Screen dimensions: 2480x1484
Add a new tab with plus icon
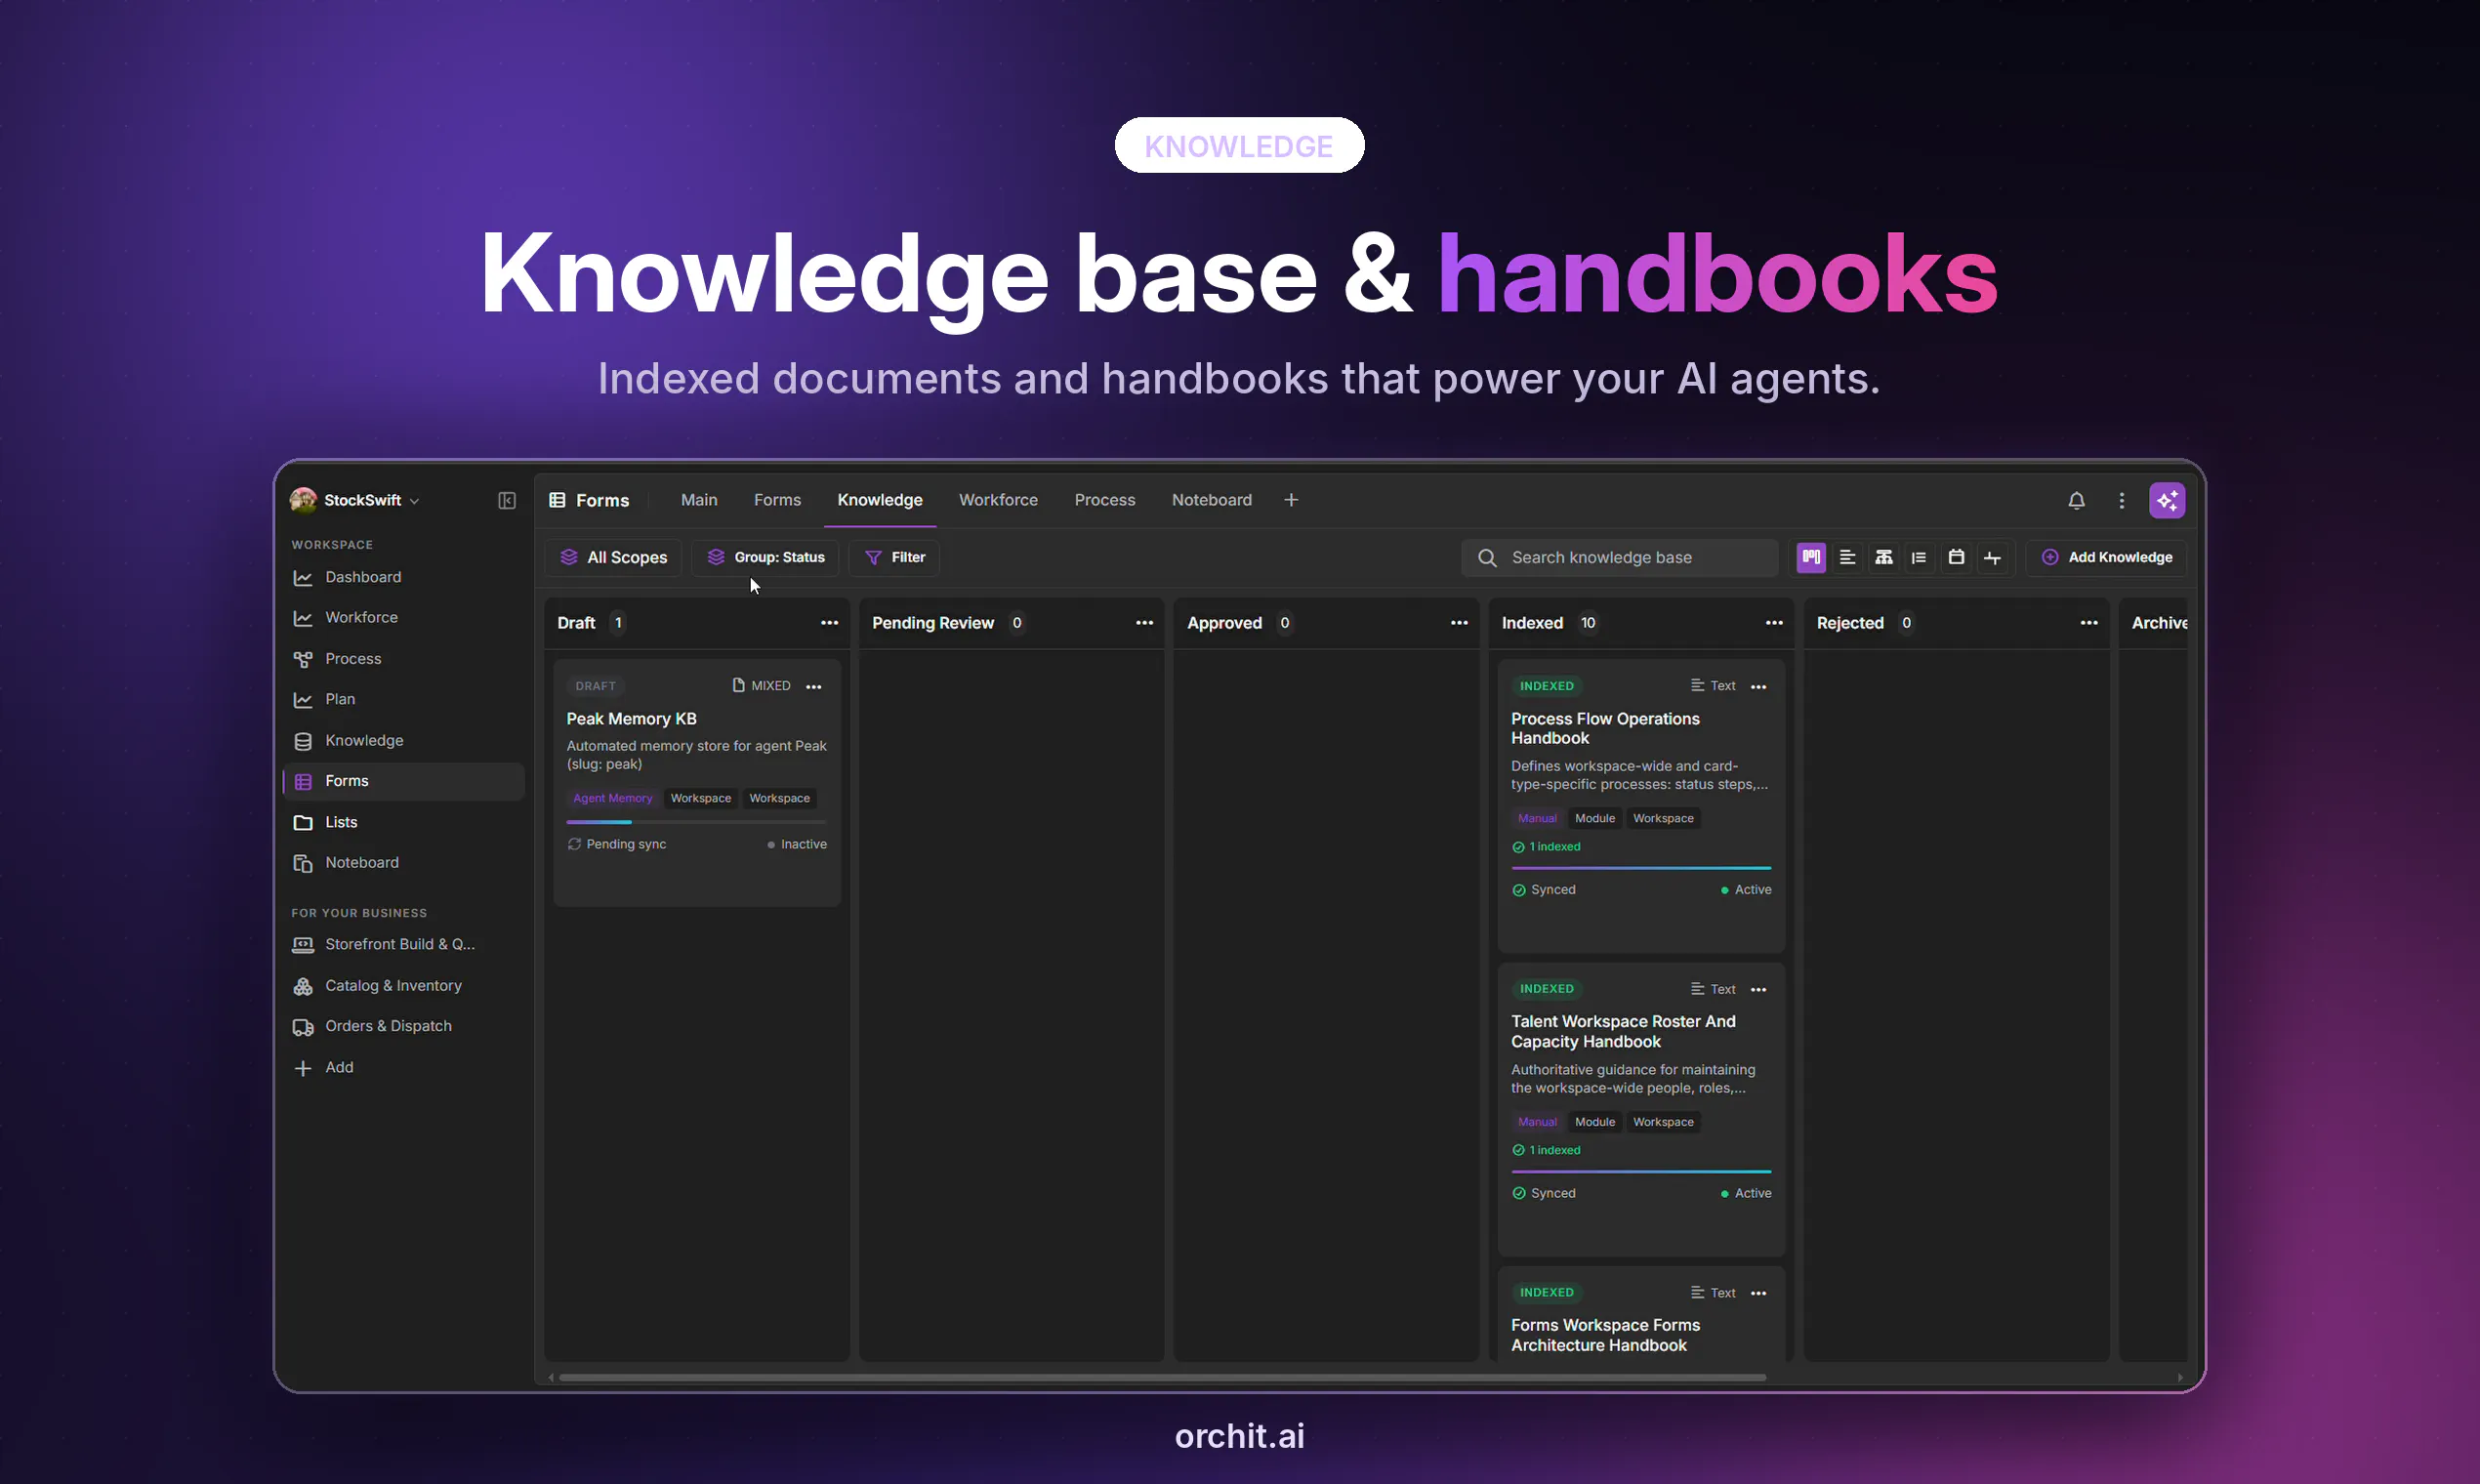1291,500
